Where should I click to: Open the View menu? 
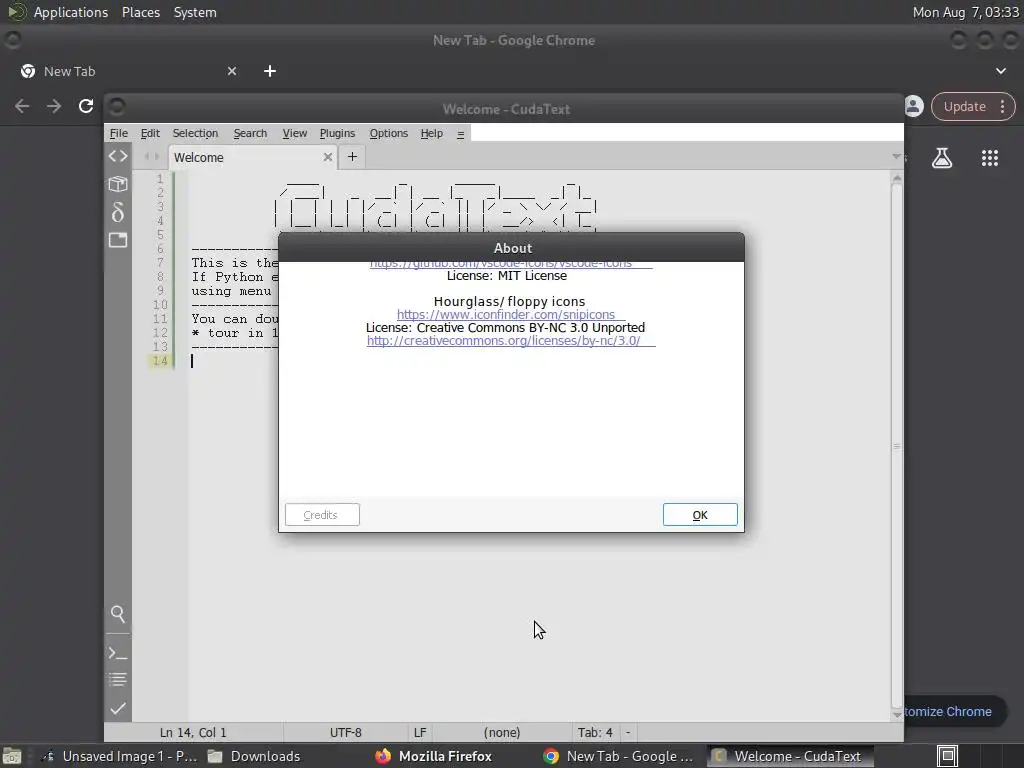pyautogui.click(x=295, y=133)
